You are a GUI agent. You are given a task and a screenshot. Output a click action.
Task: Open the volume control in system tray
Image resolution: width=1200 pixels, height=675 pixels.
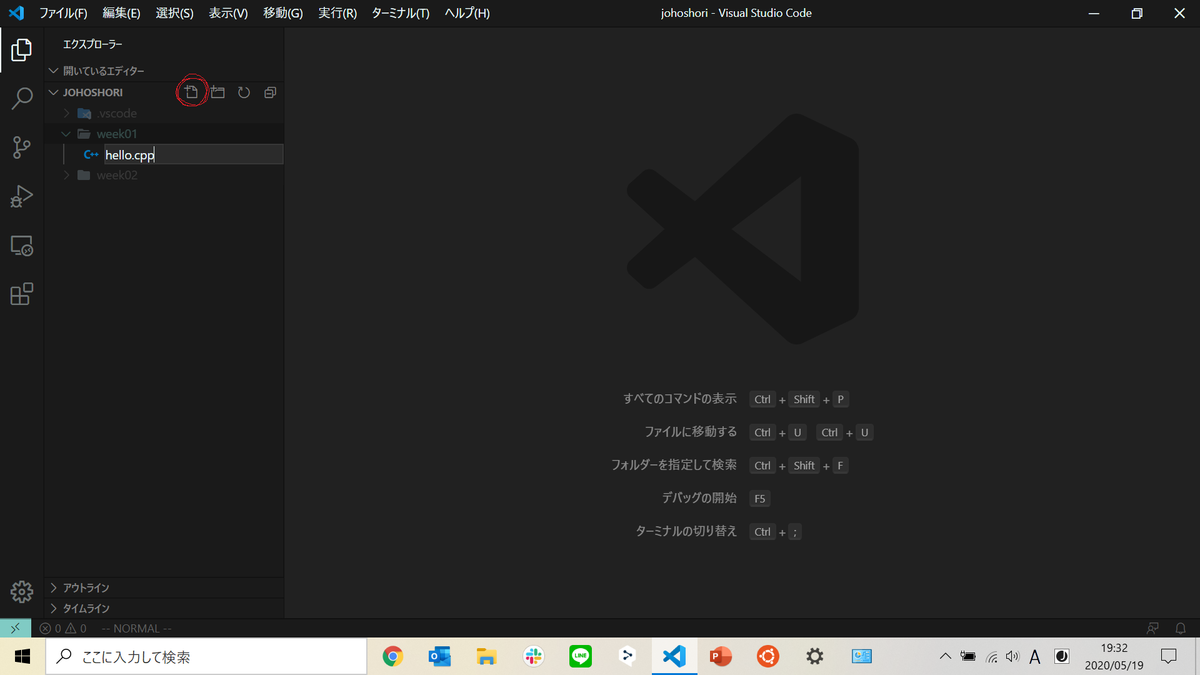(x=1012, y=656)
